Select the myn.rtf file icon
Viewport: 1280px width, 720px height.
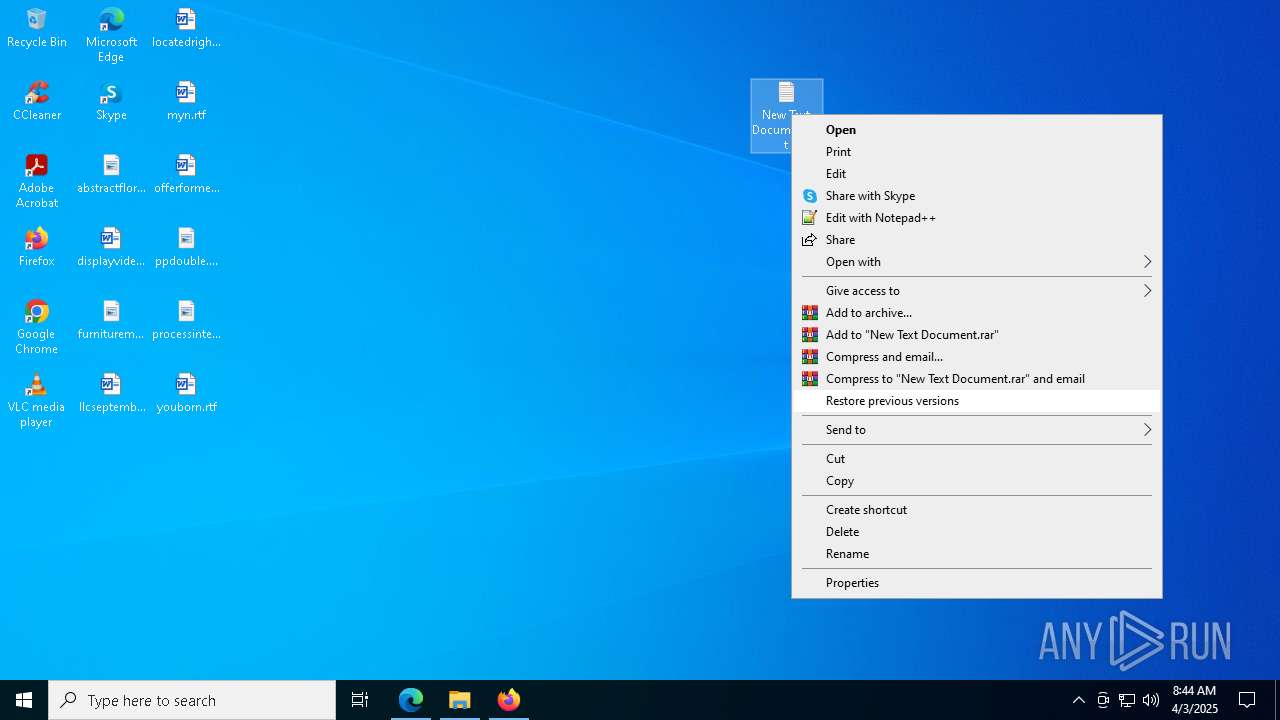(186, 101)
